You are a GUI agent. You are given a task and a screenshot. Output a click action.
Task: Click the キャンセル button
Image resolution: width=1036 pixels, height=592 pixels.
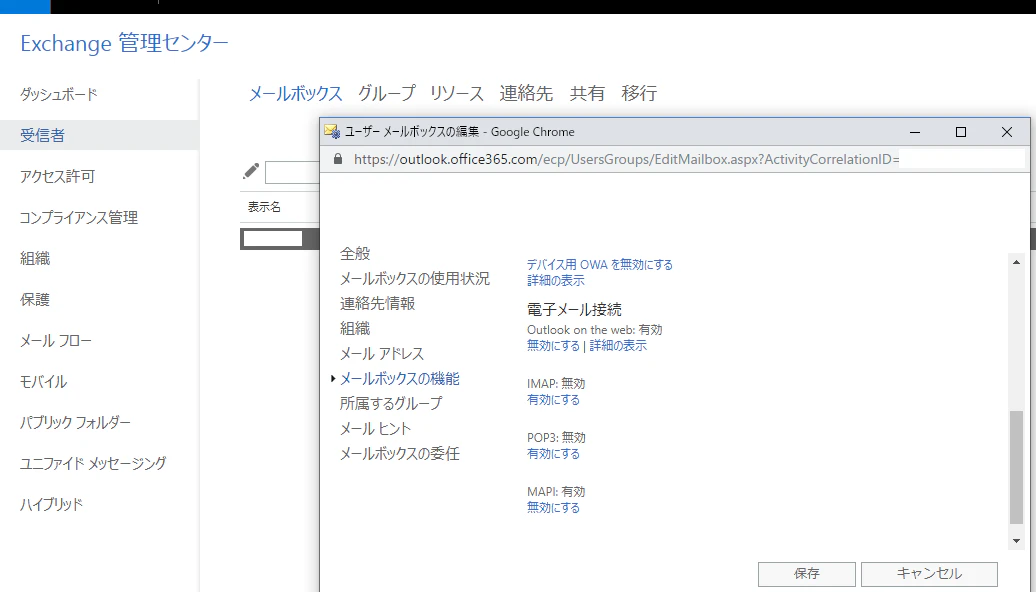[x=929, y=574]
